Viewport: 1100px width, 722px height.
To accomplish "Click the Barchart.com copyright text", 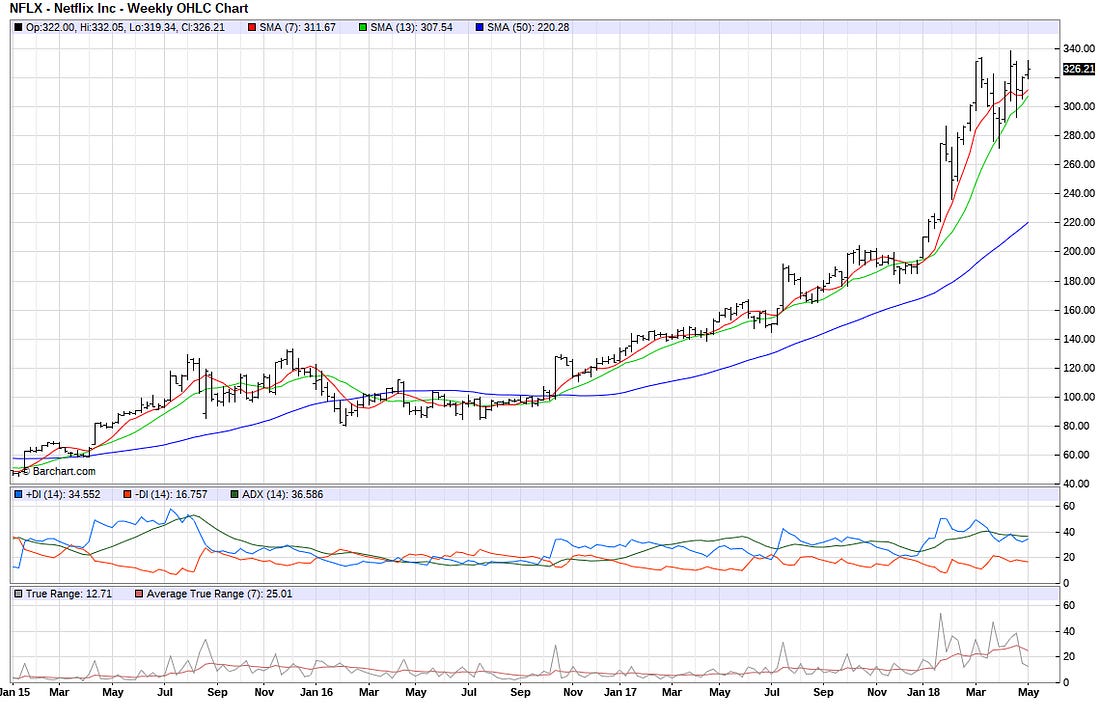I will (59, 472).
